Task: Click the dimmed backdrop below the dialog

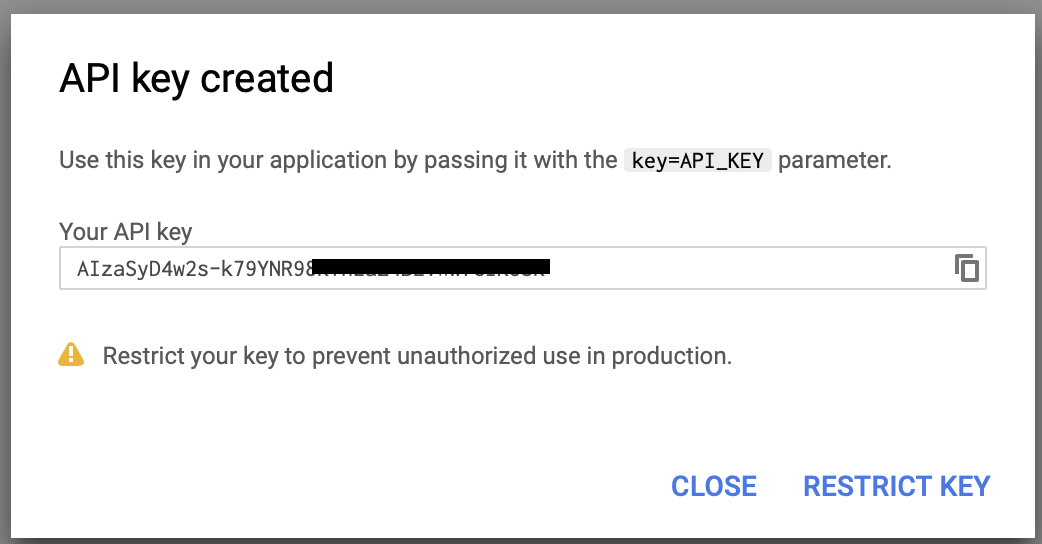Action: [521, 541]
